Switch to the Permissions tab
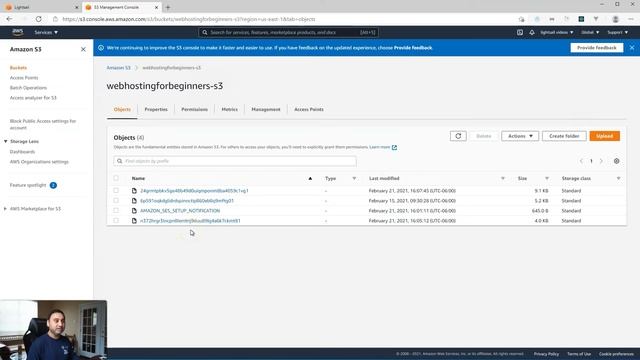 194,109
